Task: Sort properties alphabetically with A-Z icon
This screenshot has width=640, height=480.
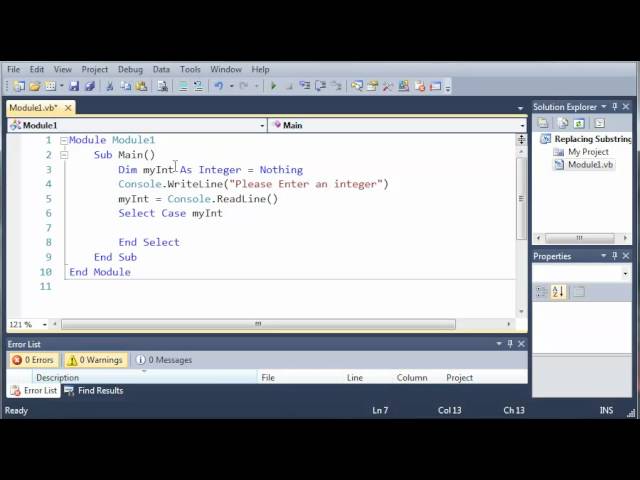Action: 558,291
